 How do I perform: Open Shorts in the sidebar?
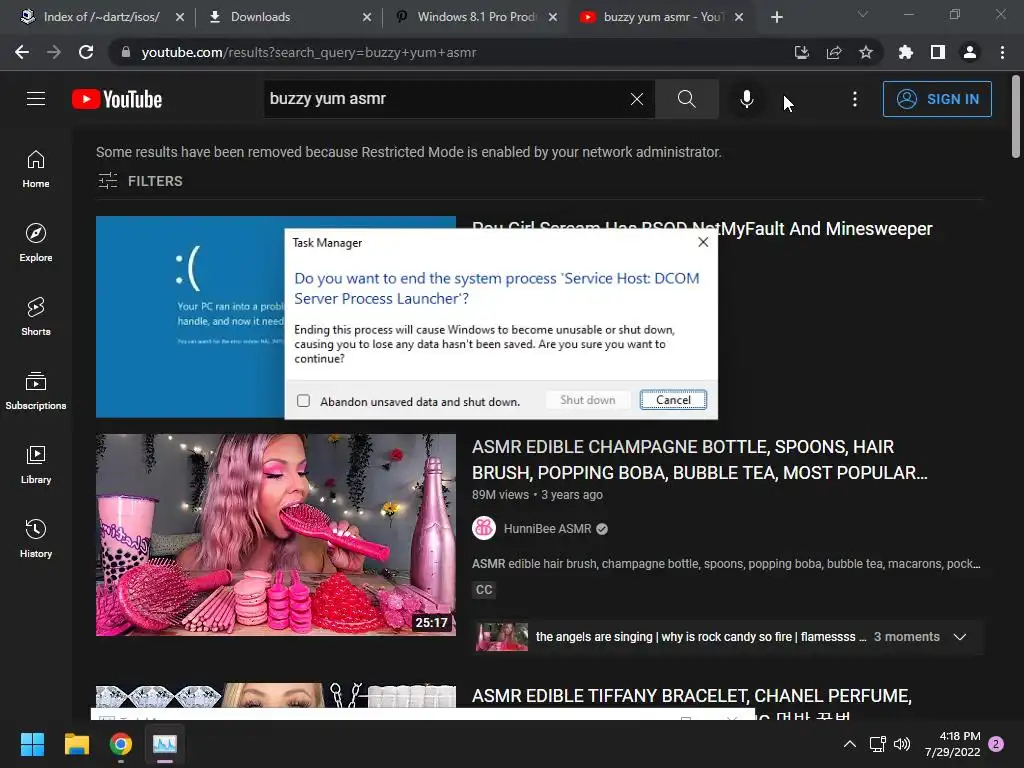pyautogui.click(x=36, y=316)
